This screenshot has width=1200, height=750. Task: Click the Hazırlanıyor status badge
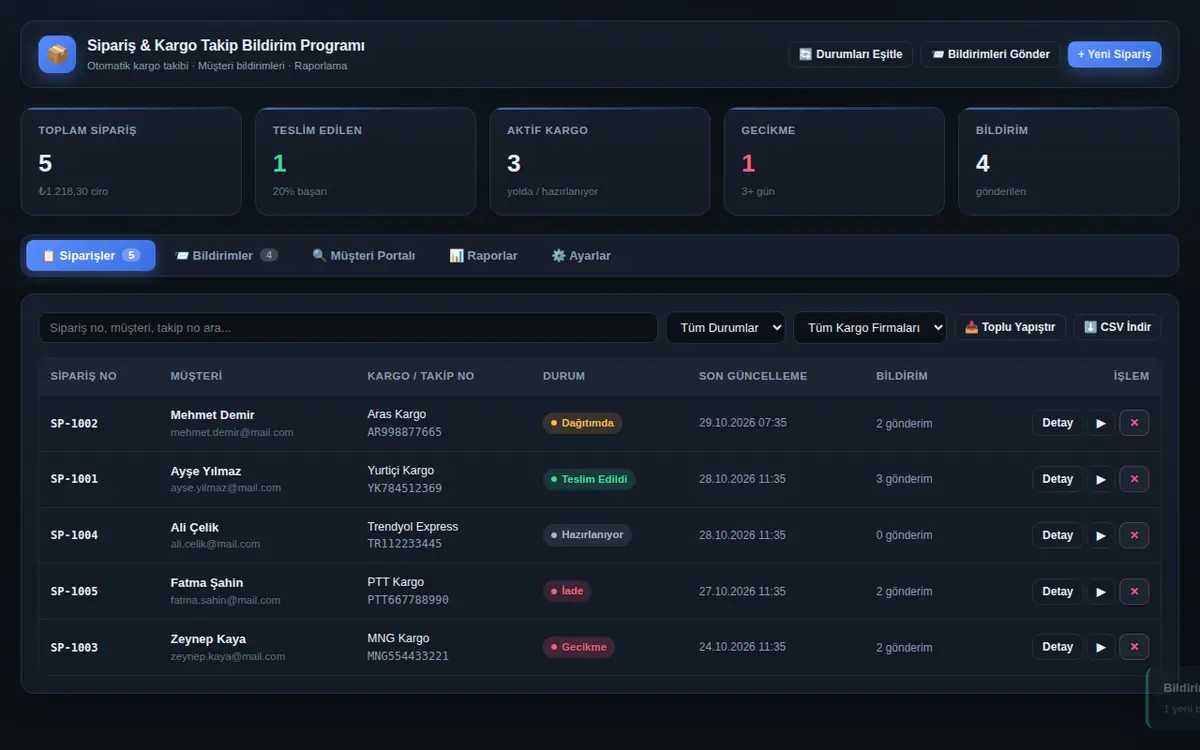coord(587,535)
